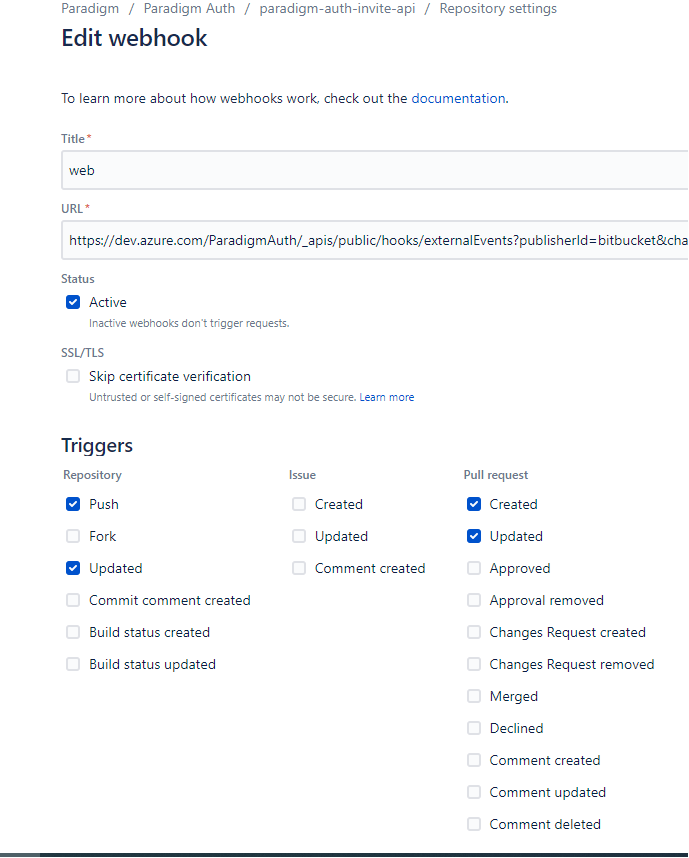Click the Learn more link about certificates
The width and height of the screenshot is (689, 858).
(x=387, y=396)
